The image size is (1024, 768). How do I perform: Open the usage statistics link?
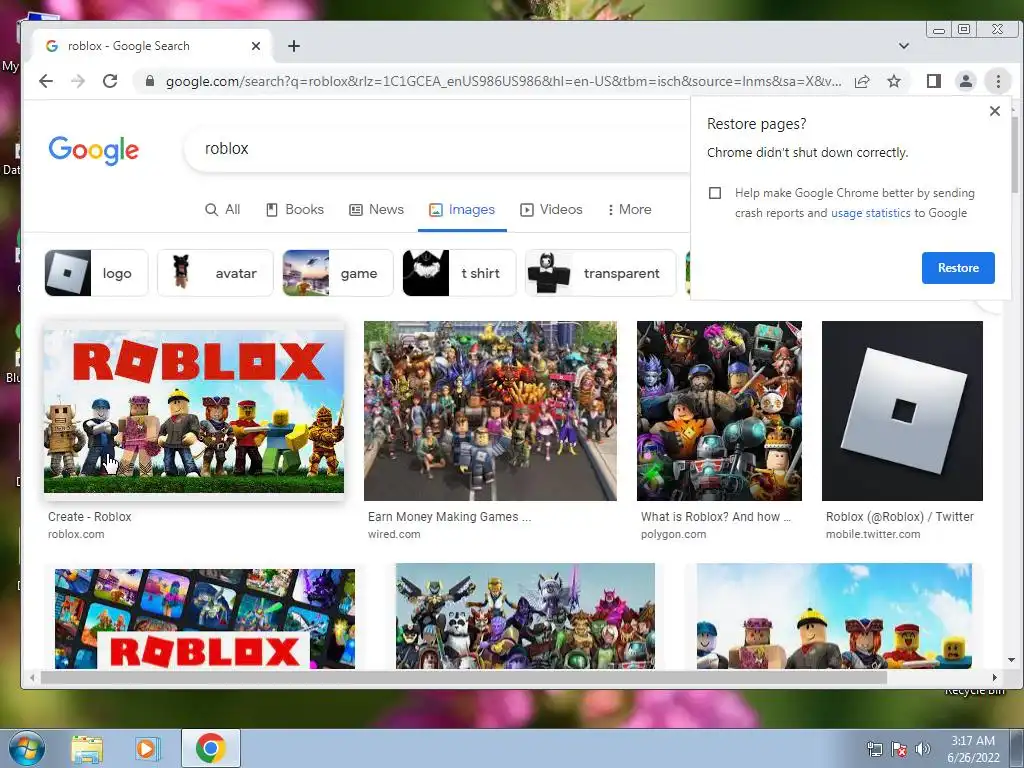[x=870, y=213]
